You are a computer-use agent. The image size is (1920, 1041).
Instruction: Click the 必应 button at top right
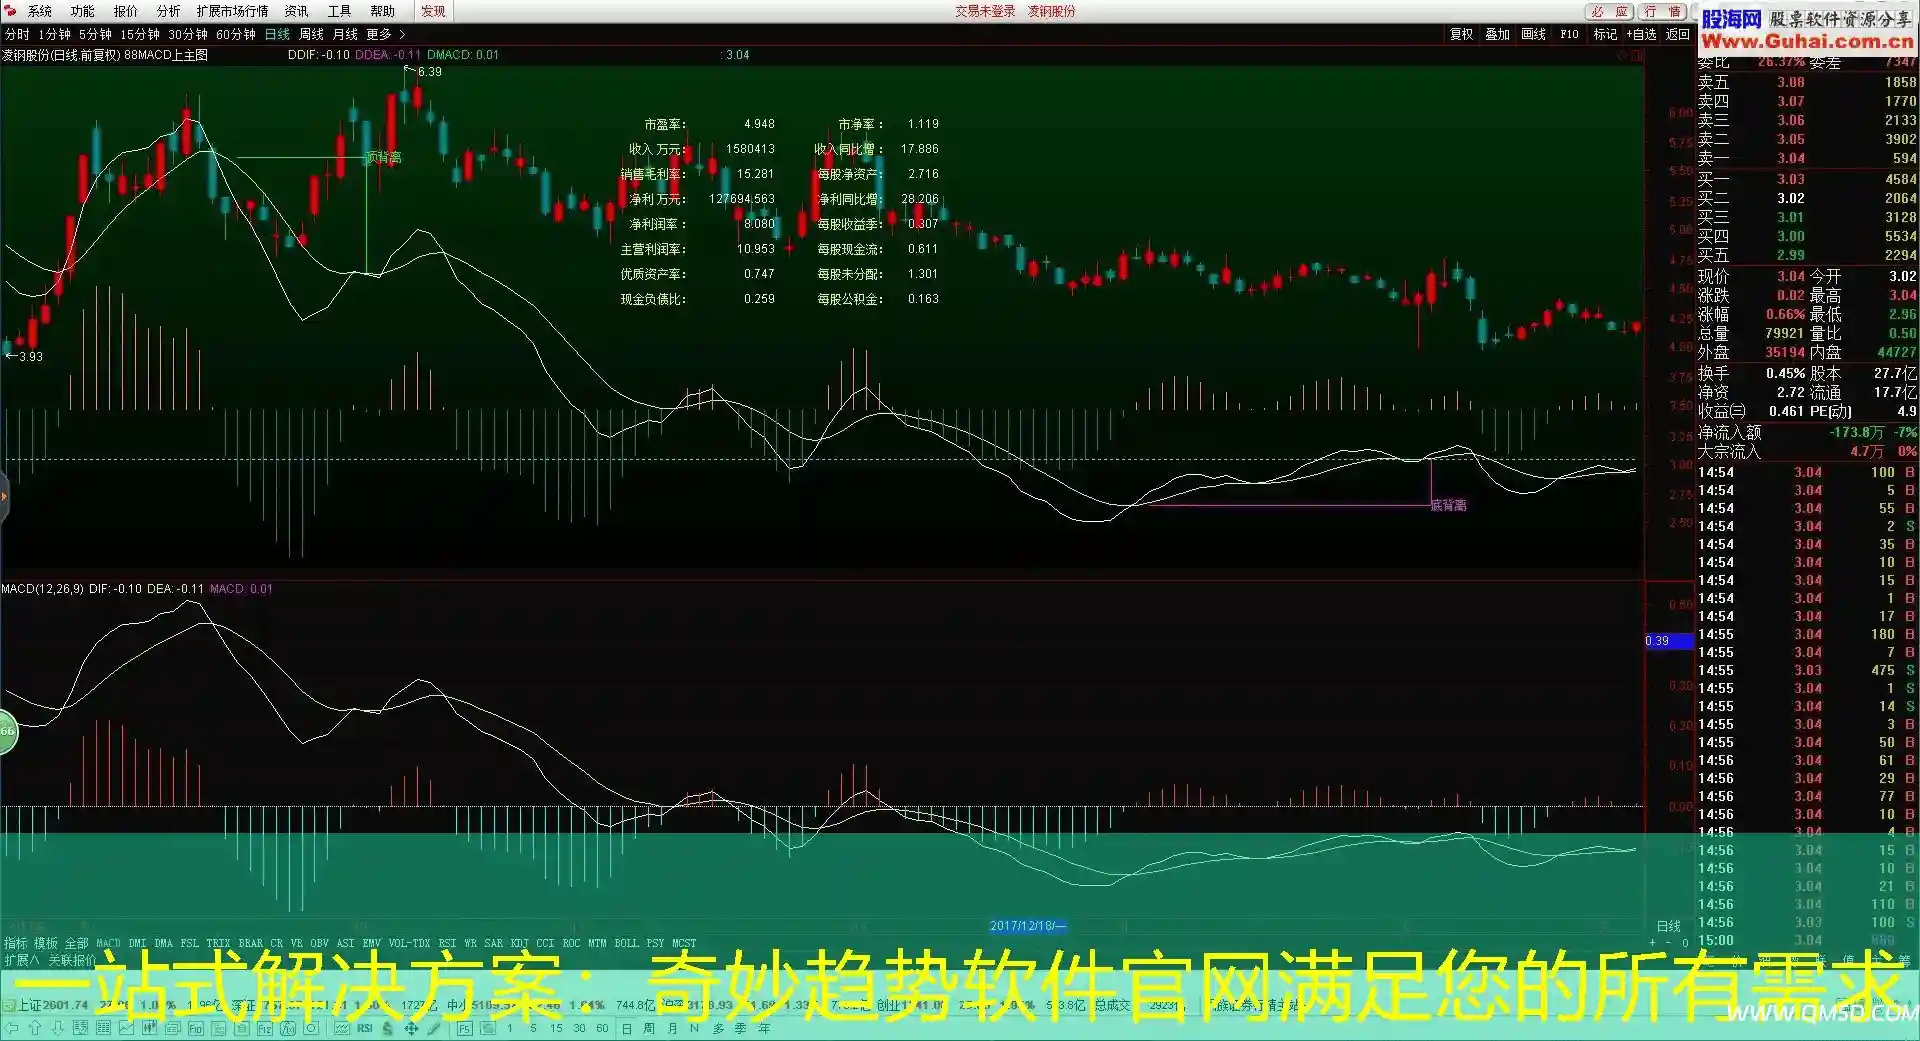pos(1609,11)
